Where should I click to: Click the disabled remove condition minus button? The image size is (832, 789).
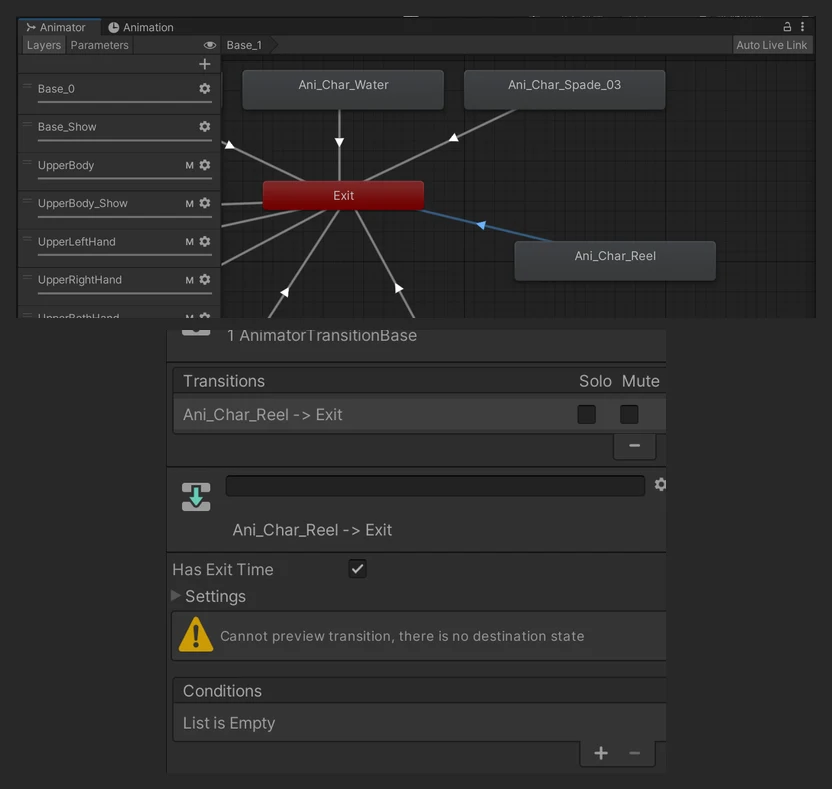(635, 753)
